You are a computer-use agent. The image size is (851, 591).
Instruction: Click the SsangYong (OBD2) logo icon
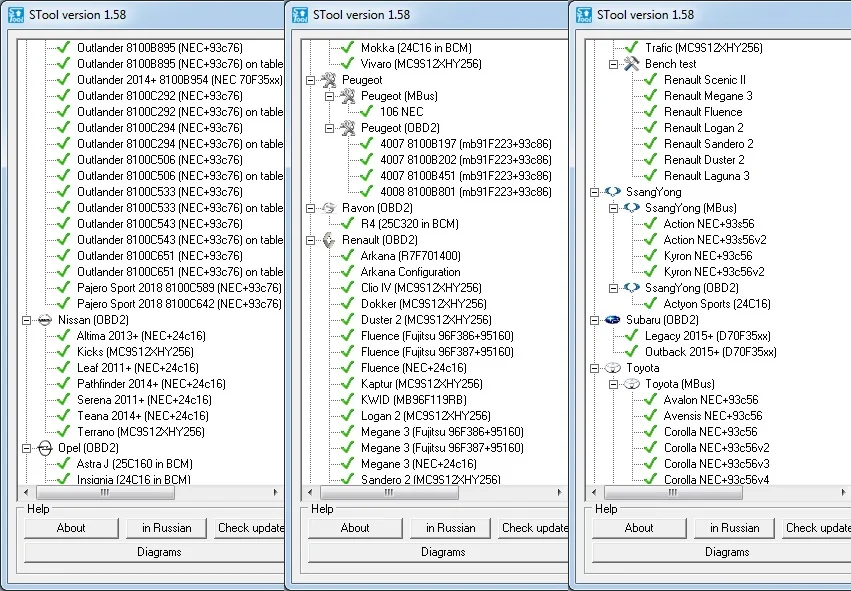[631, 288]
